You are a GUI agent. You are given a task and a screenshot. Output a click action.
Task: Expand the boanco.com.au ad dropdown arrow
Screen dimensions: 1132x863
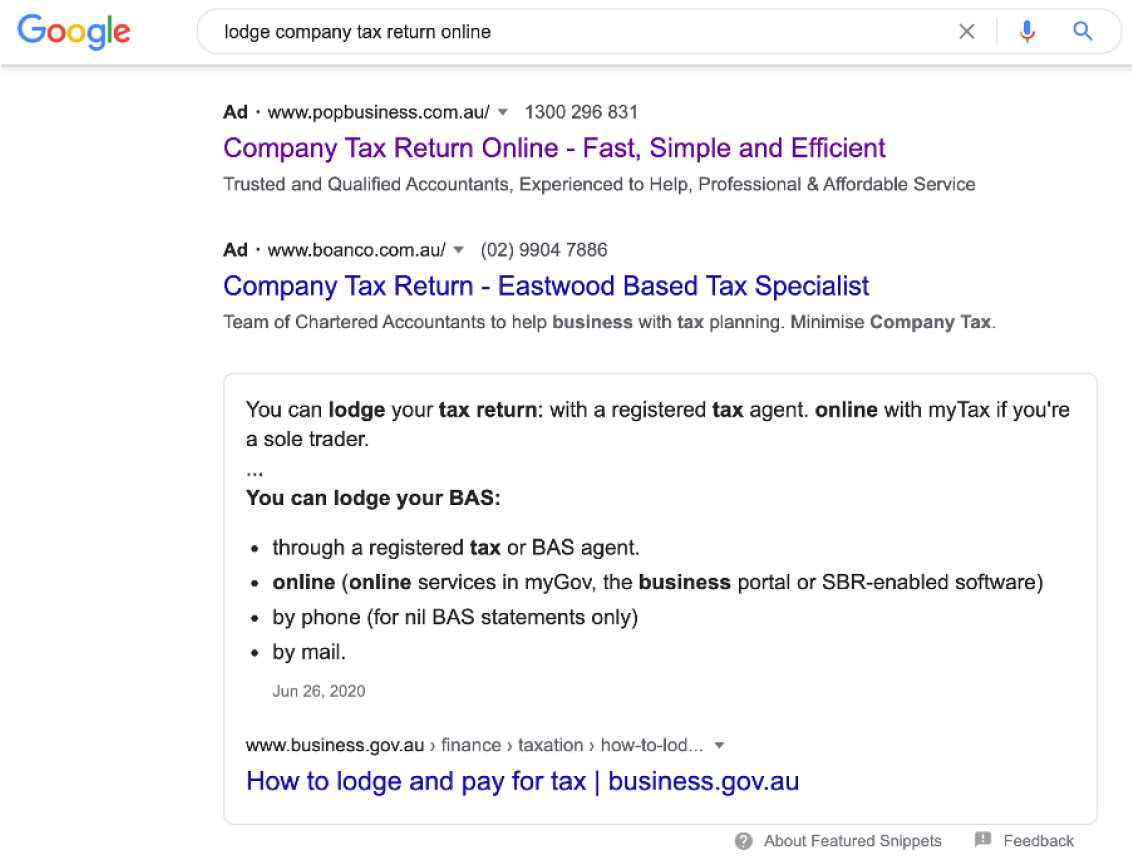pyautogui.click(x=458, y=250)
